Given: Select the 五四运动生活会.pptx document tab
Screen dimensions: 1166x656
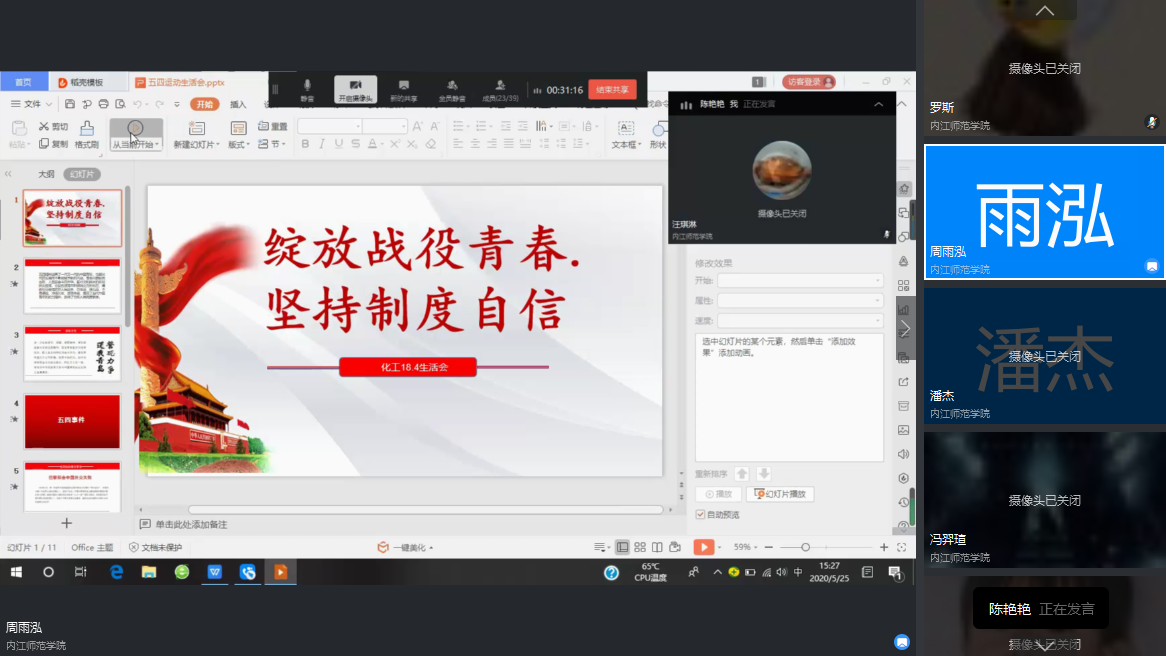Looking at the screenshot, I should point(181,82).
